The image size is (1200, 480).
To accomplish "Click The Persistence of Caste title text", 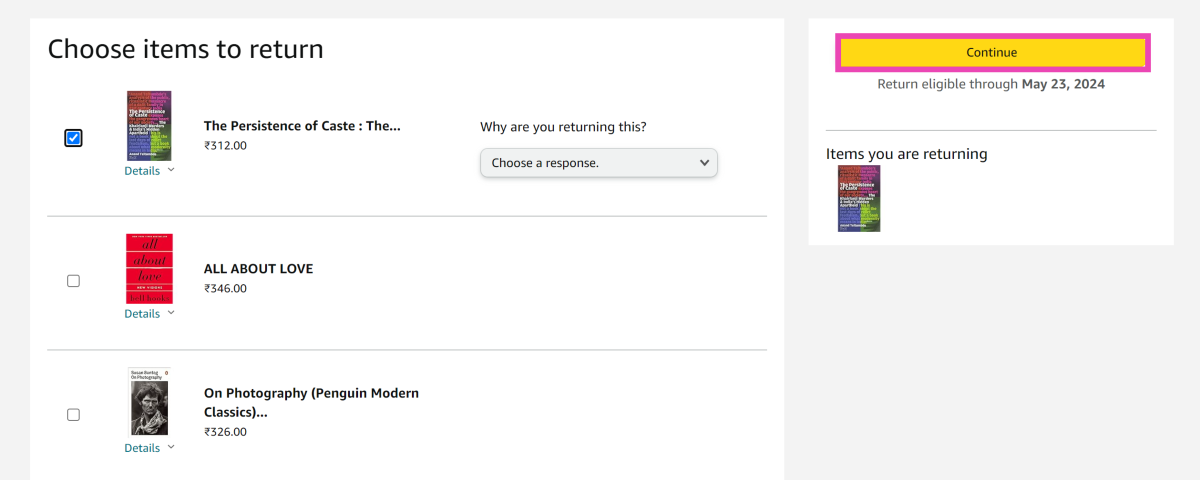I will (x=302, y=126).
